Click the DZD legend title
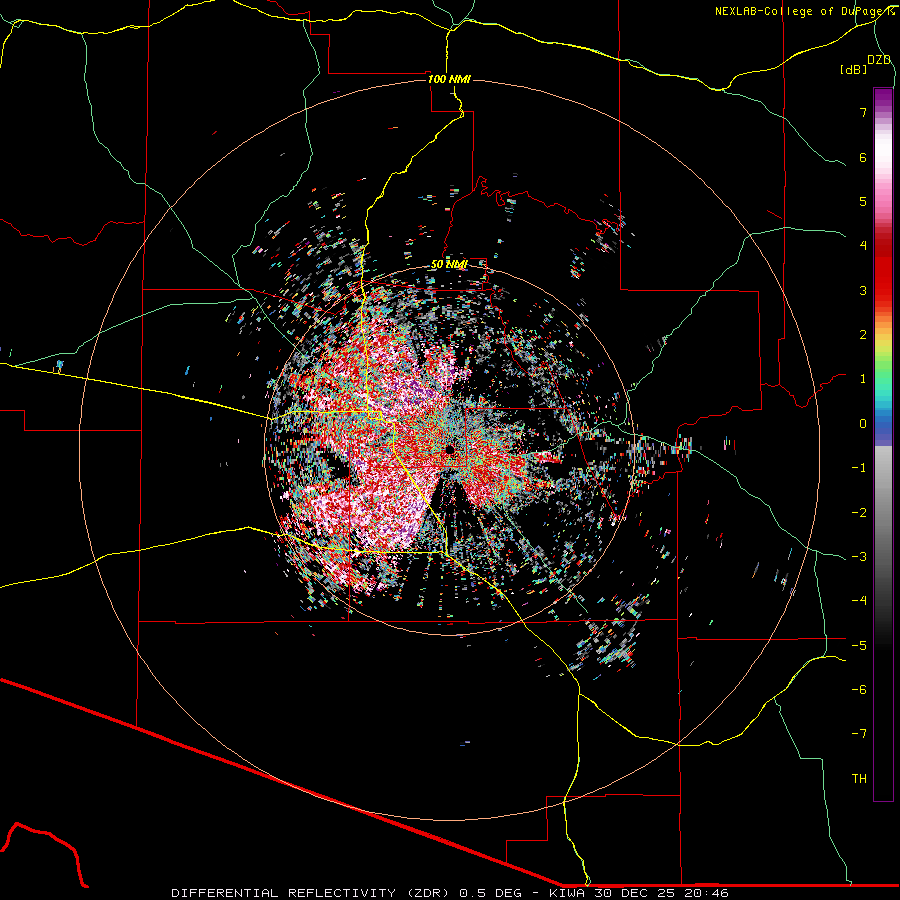900x900 pixels. click(x=879, y=60)
